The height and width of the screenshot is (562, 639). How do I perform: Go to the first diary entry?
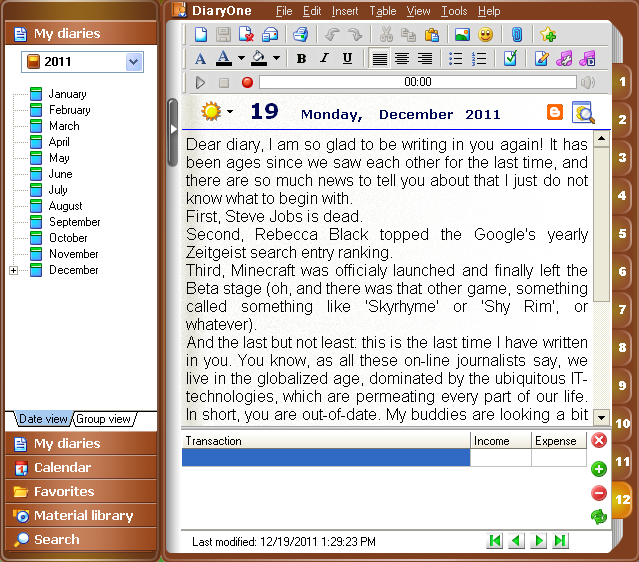pos(495,541)
